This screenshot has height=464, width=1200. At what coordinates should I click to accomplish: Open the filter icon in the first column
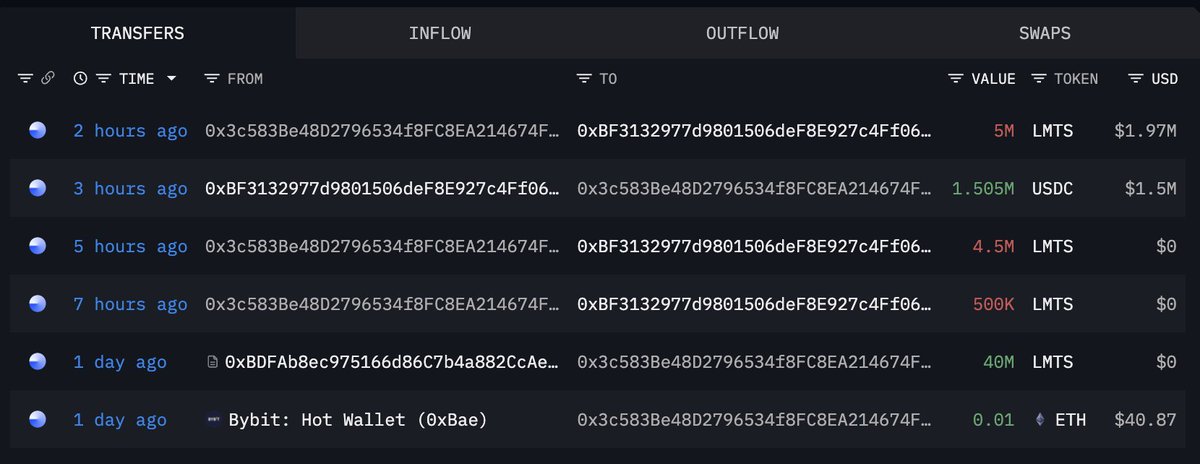point(25,79)
